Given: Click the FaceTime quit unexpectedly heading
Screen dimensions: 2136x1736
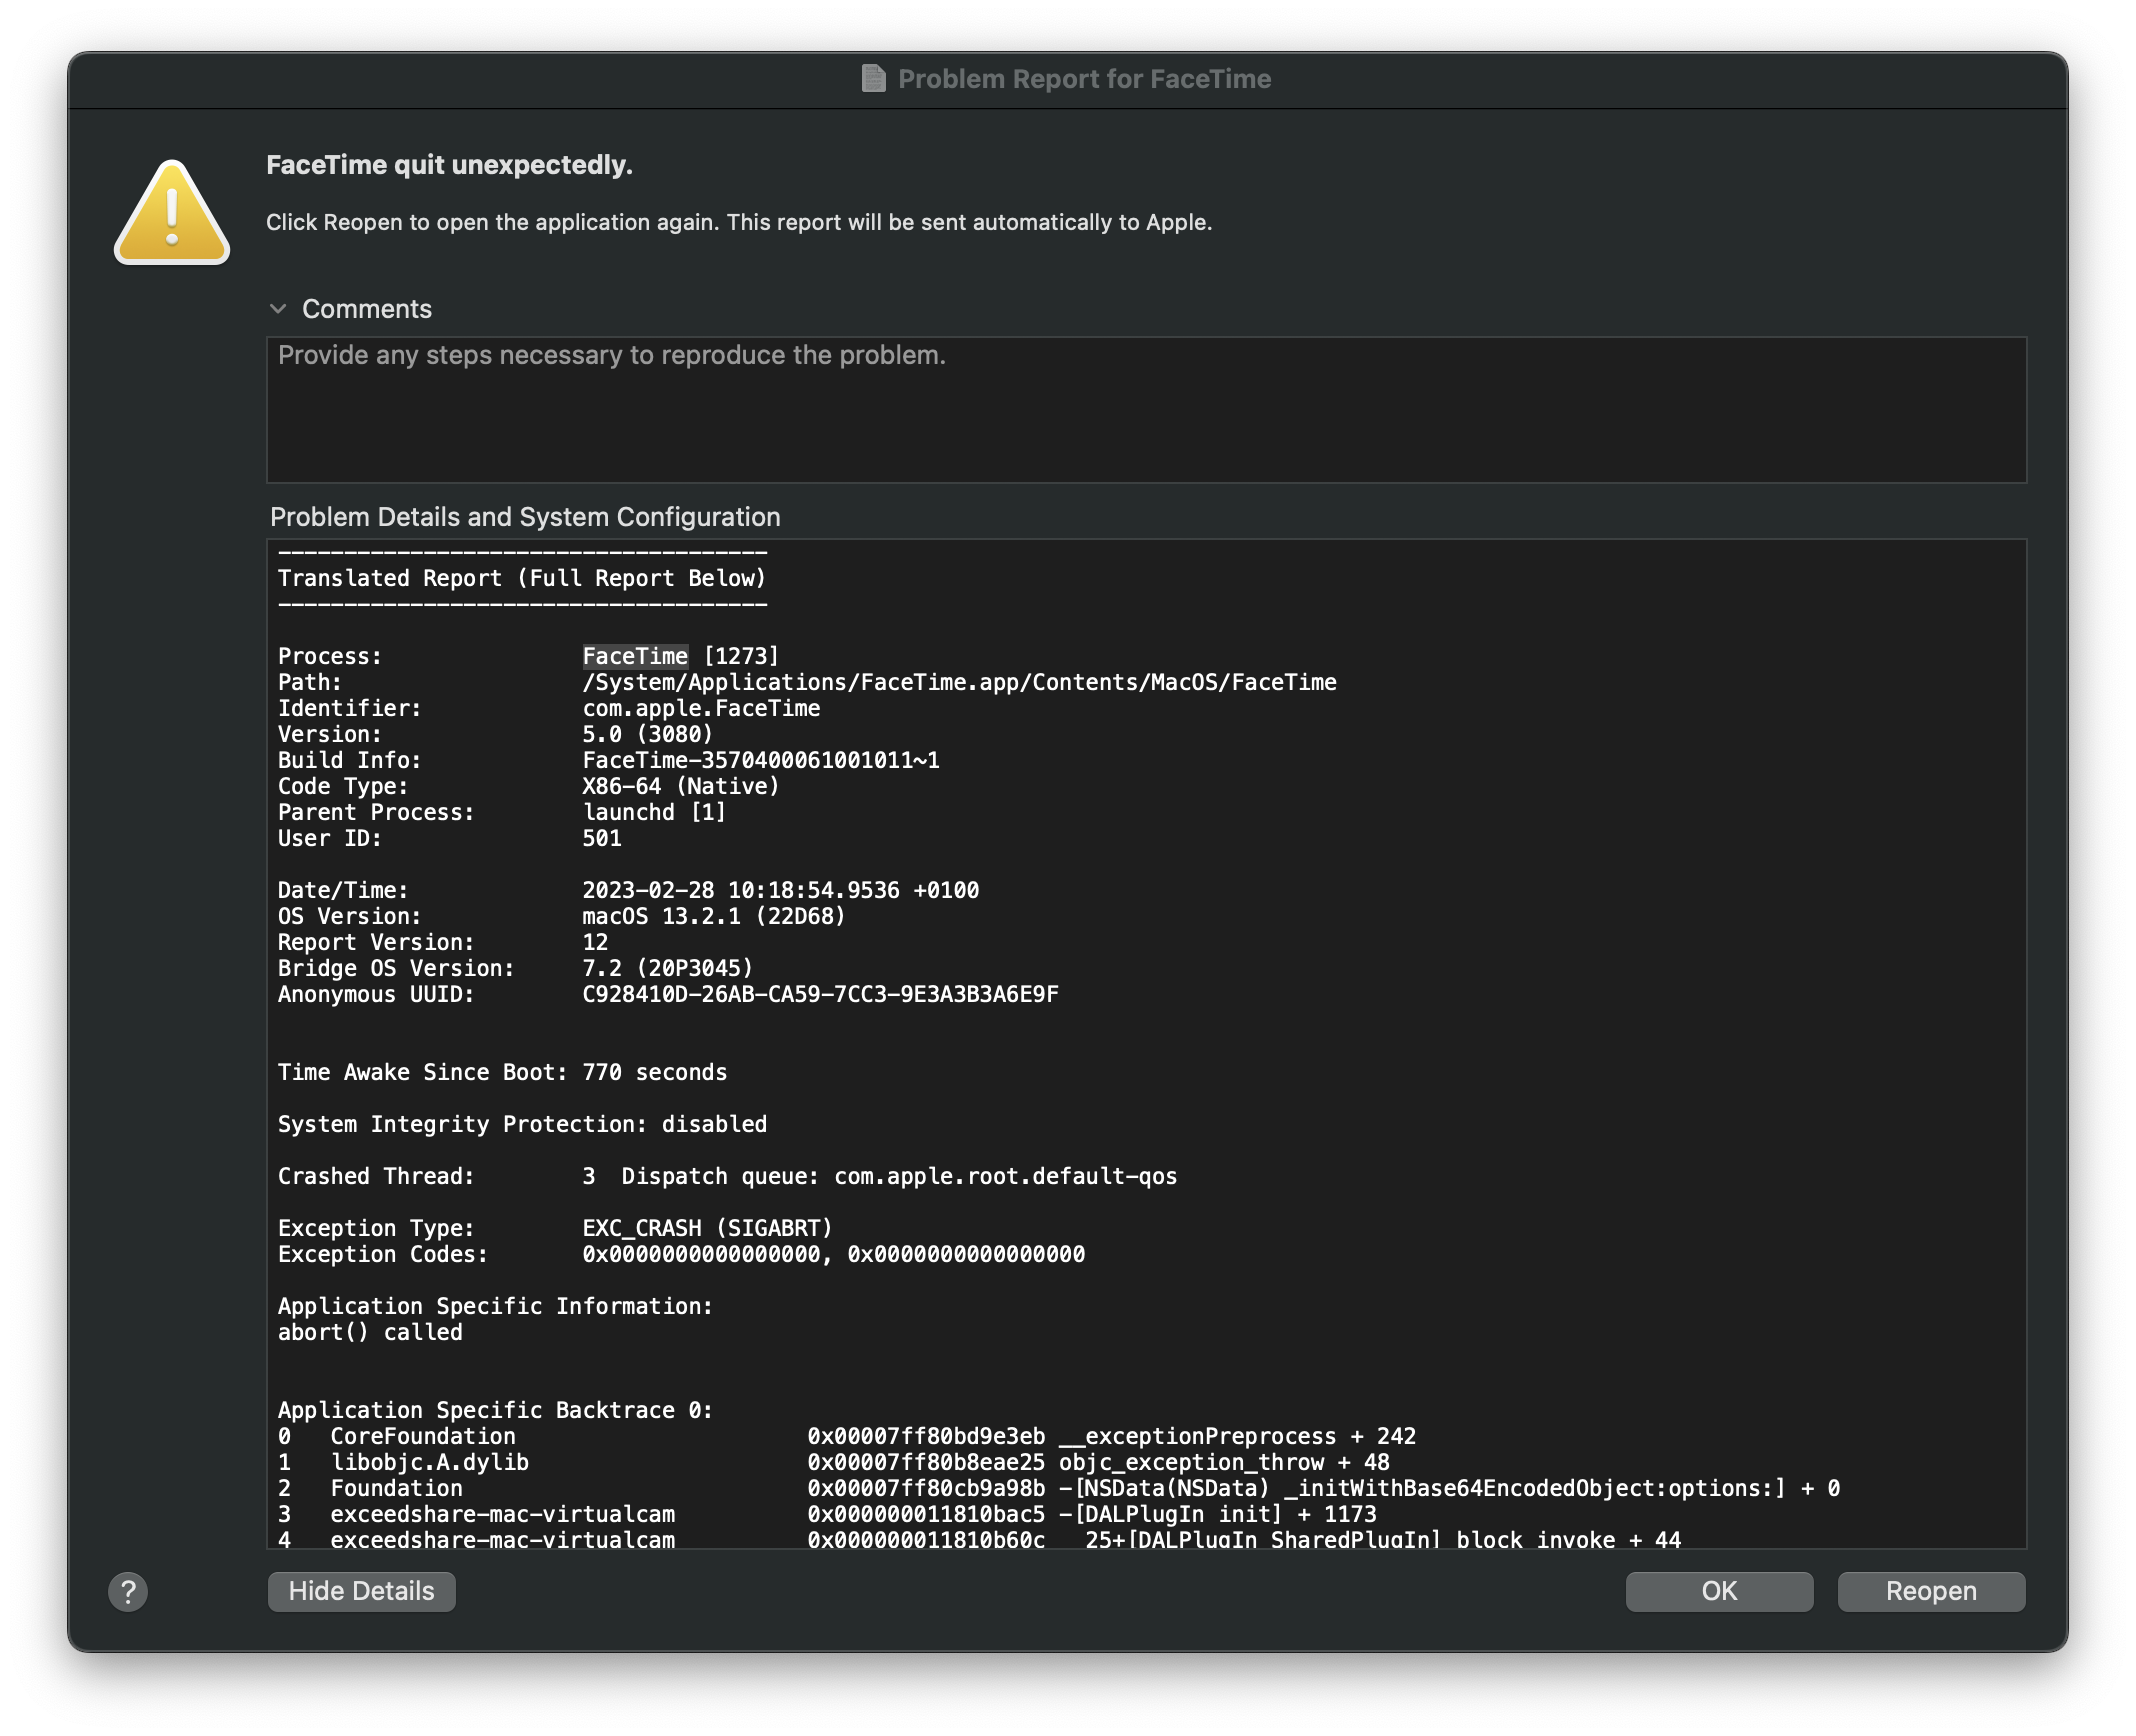Looking at the screenshot, I should click(449, 165).
